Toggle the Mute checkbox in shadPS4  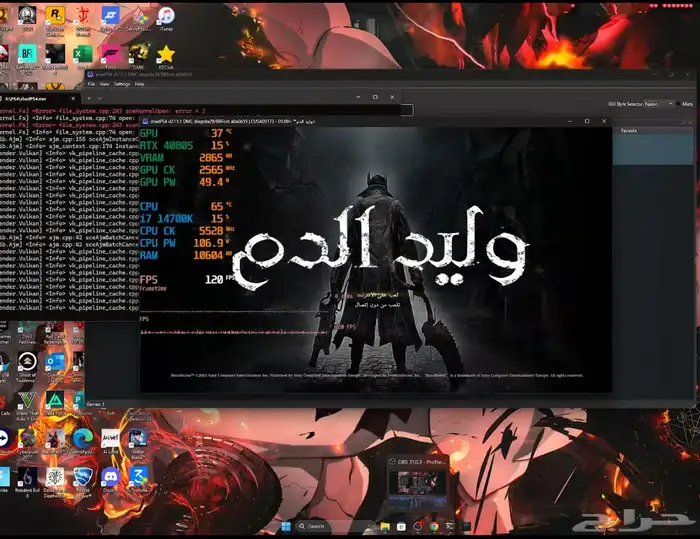(x=678, y=104)
